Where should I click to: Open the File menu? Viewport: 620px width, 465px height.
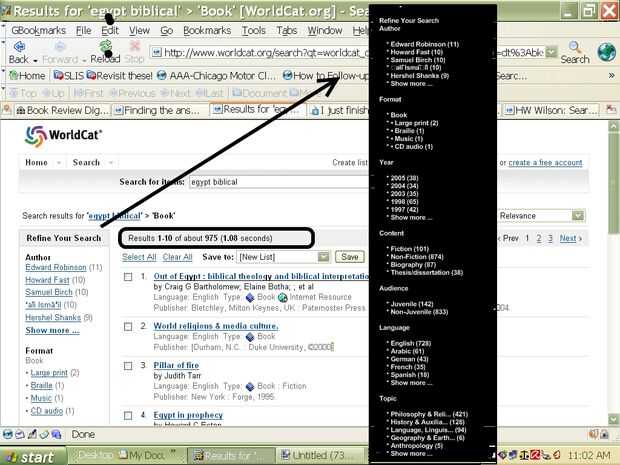[83, 30]
